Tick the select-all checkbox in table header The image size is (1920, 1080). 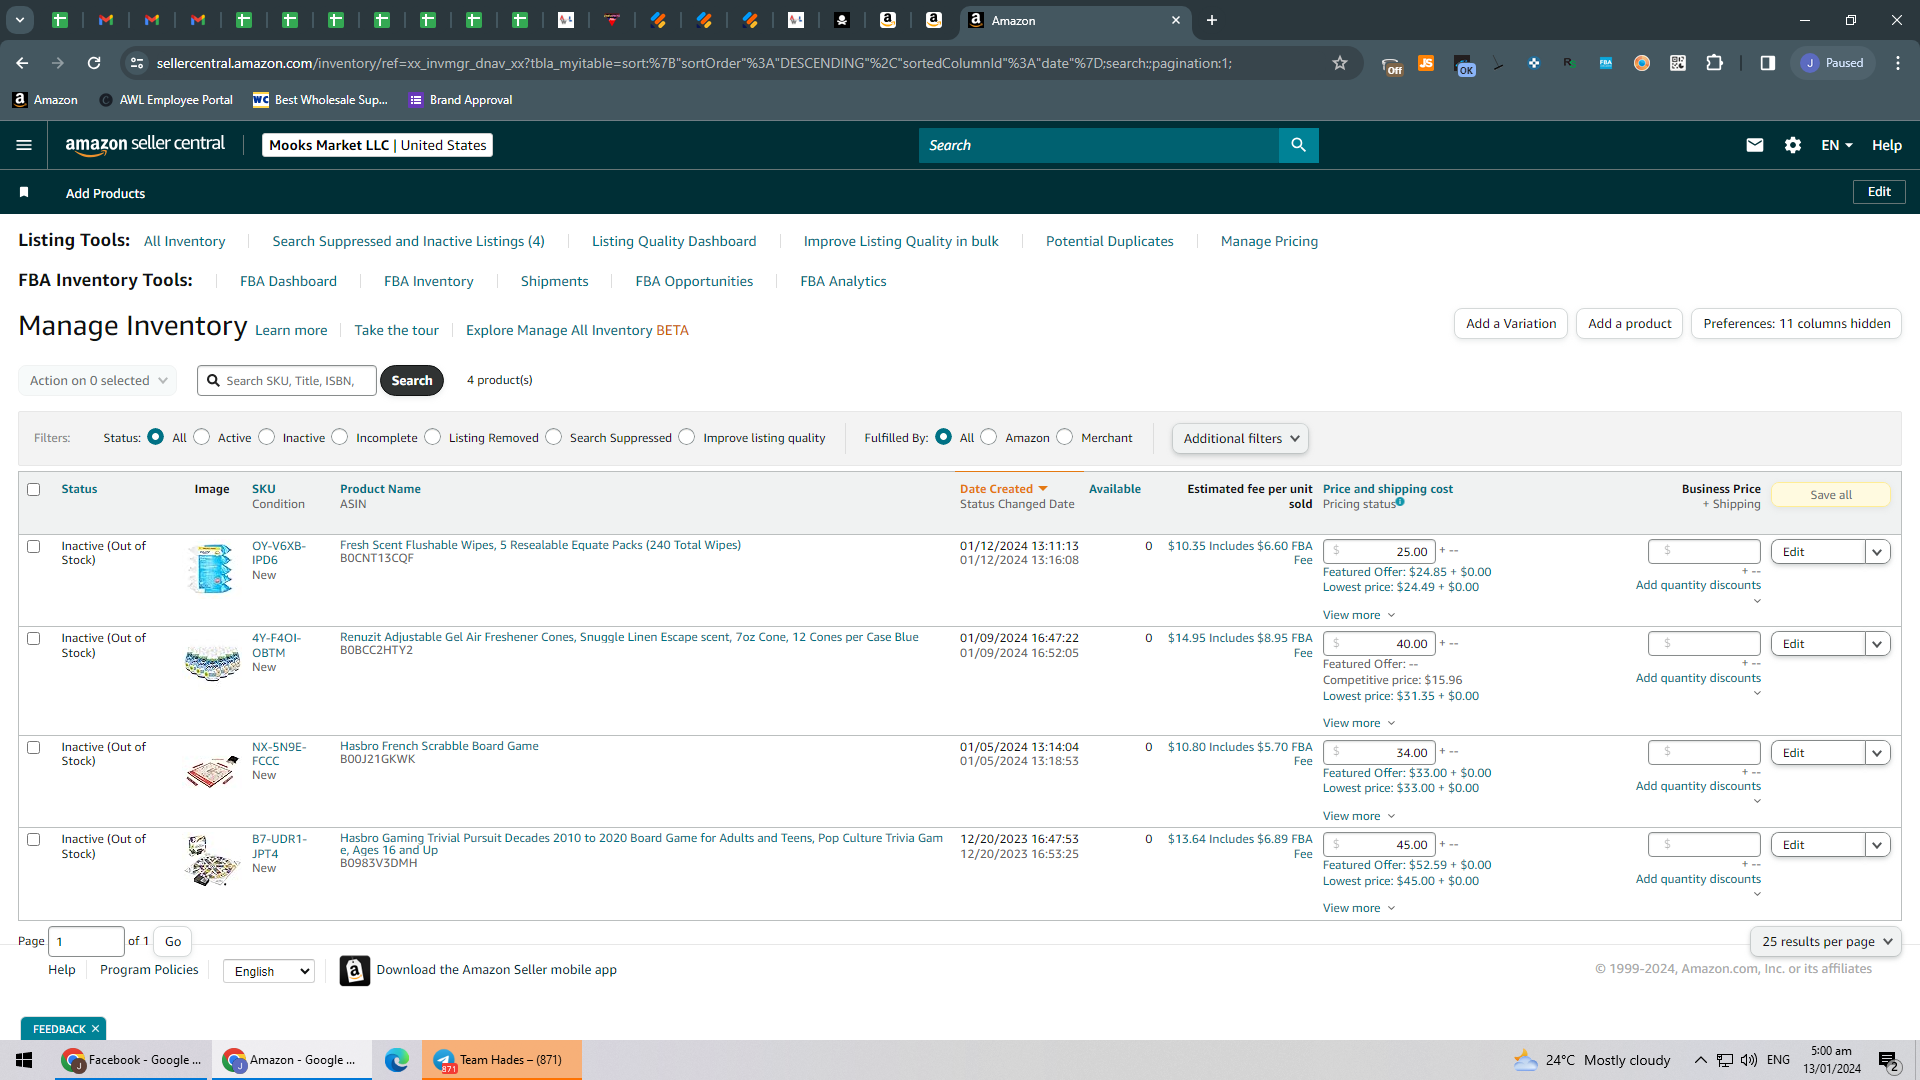click(x=34, y=490)
